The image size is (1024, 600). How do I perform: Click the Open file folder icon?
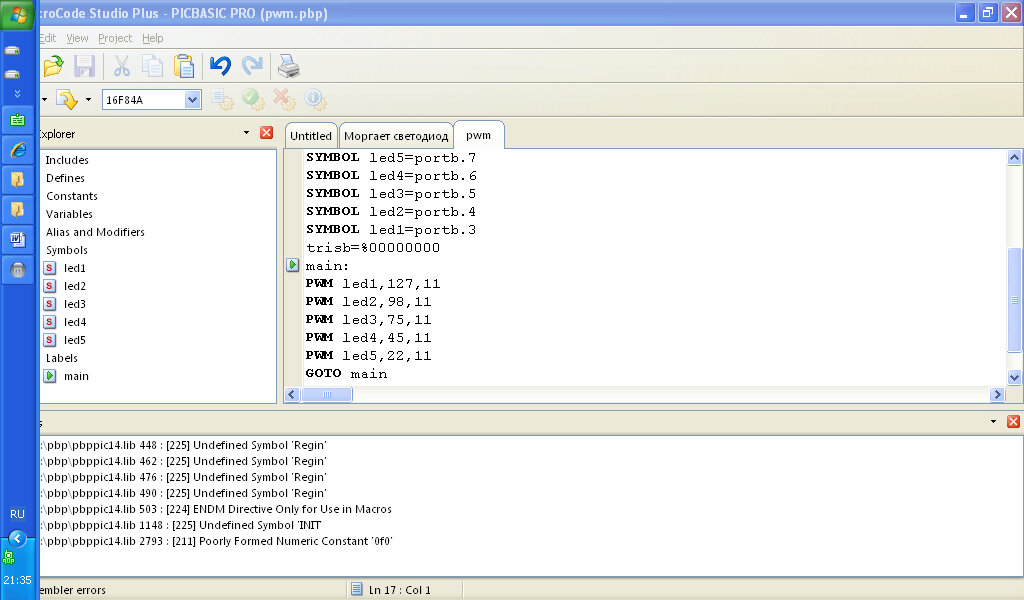coord(53,67)
